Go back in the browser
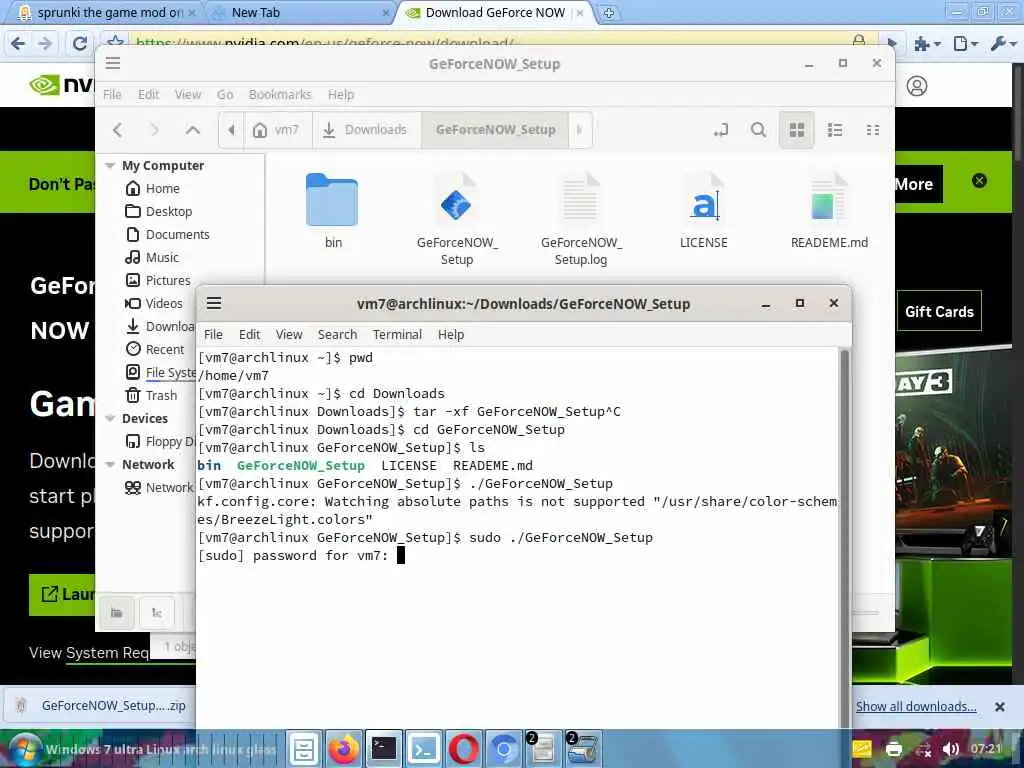Screen dimensions: 1024x768 point(18,43)
